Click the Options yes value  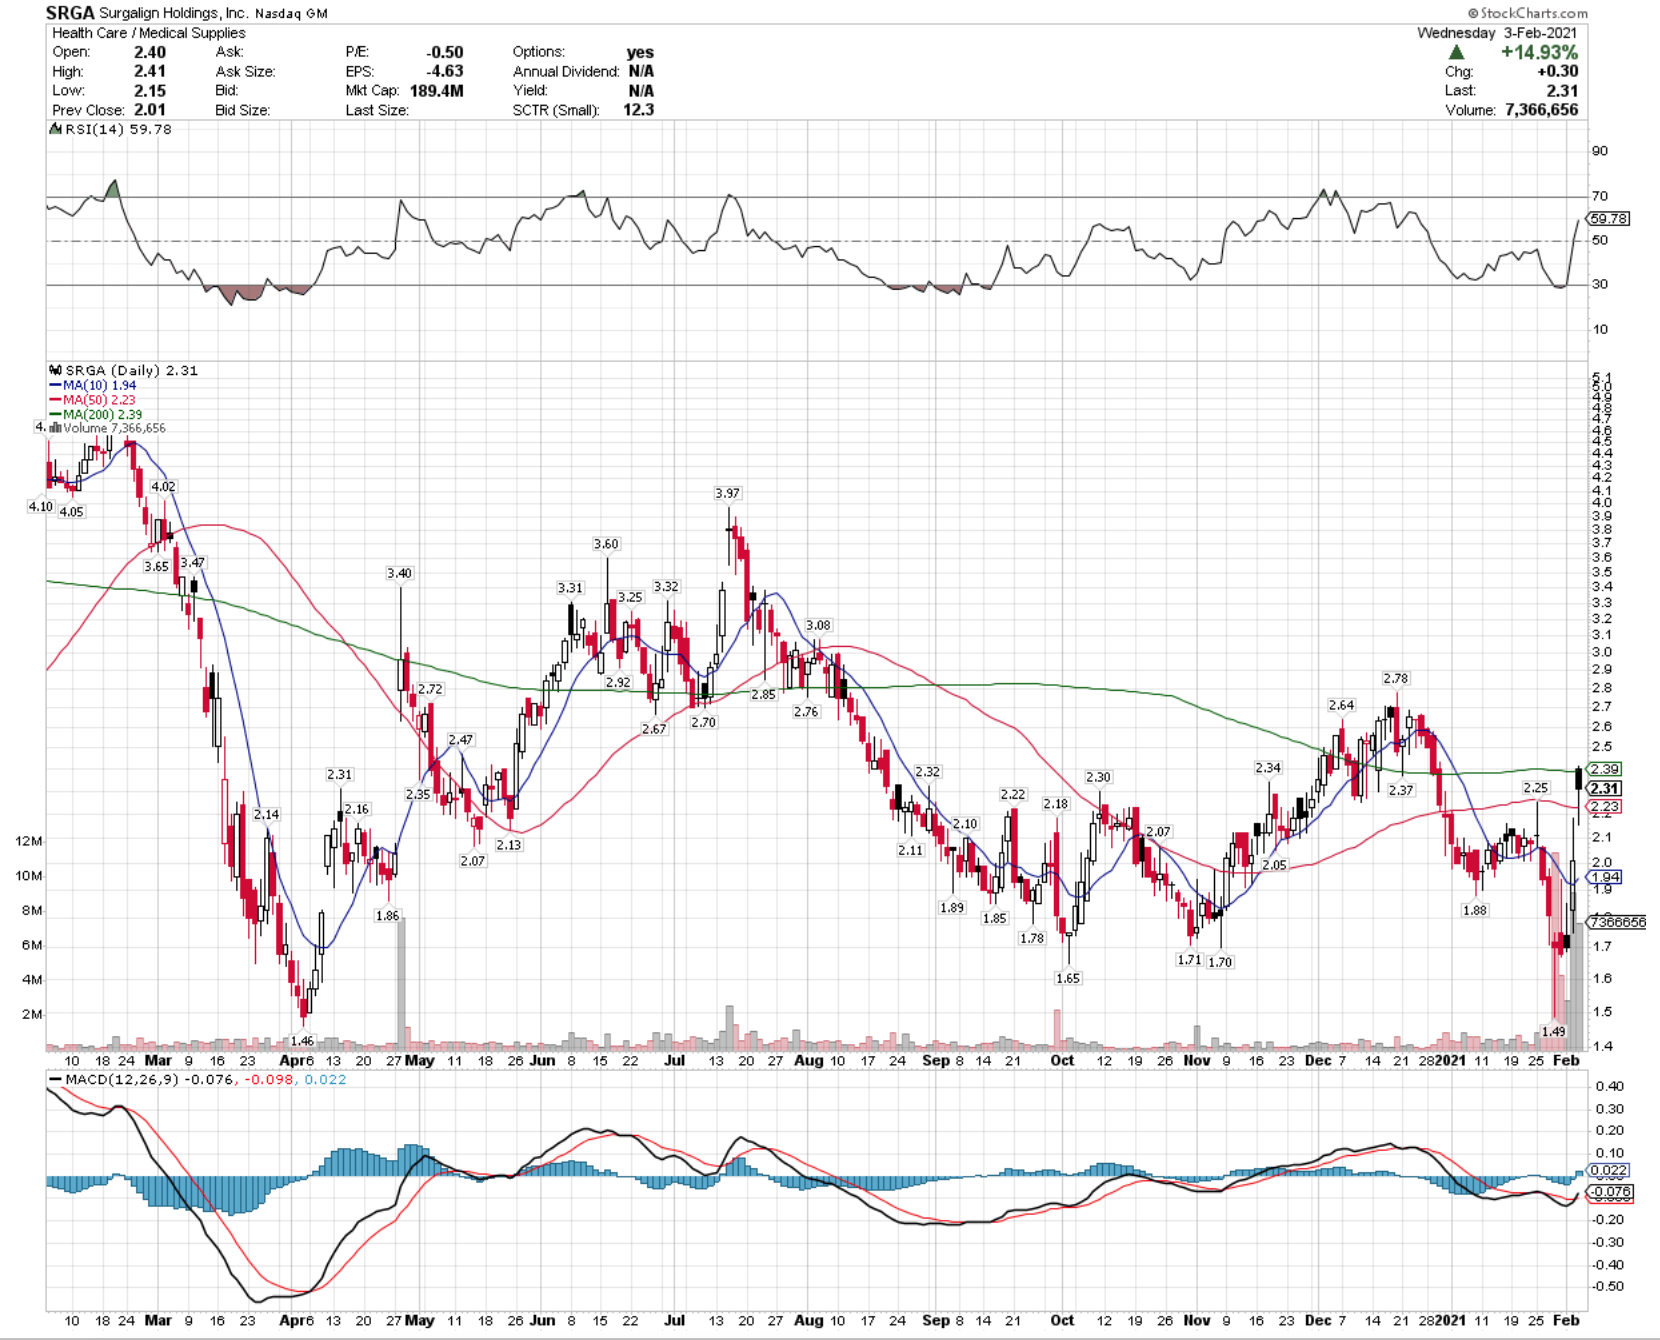640,52
